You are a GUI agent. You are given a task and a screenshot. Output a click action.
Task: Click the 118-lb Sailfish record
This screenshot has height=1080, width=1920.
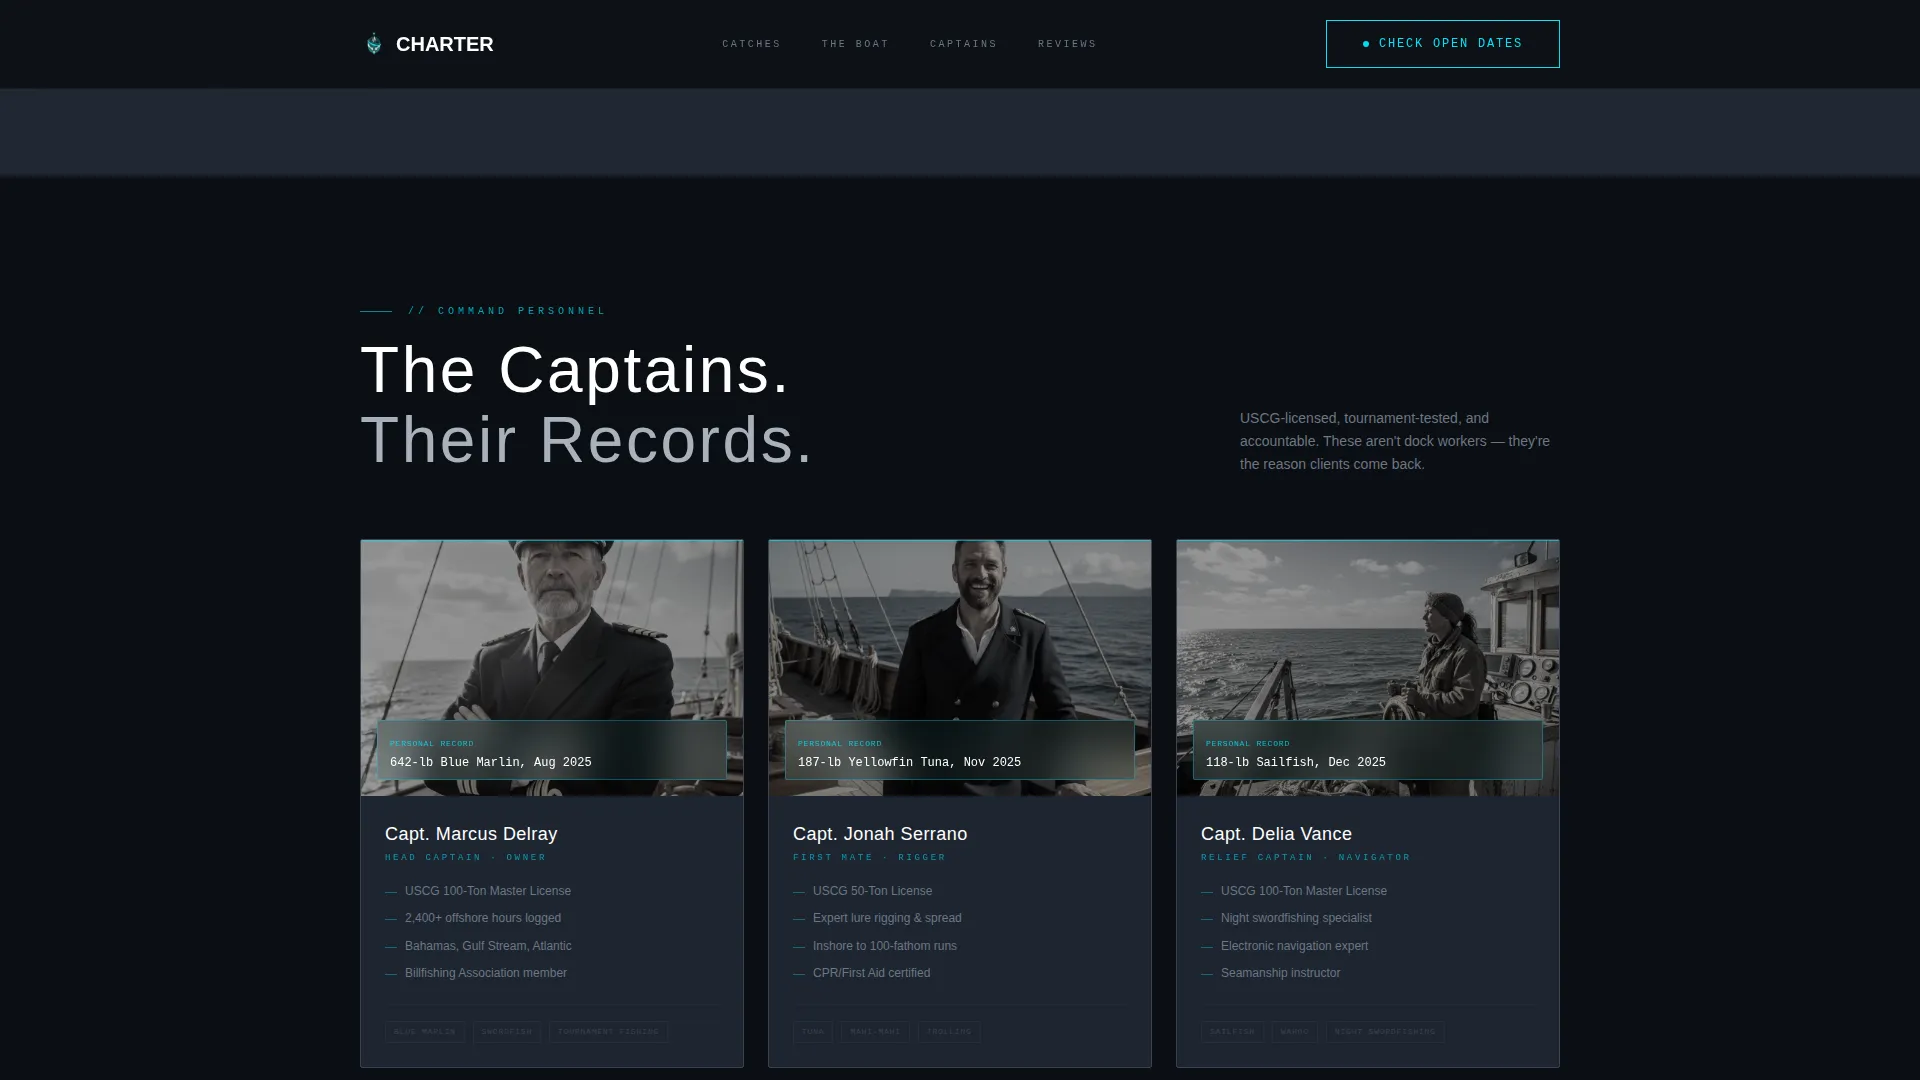point(1368,750)
